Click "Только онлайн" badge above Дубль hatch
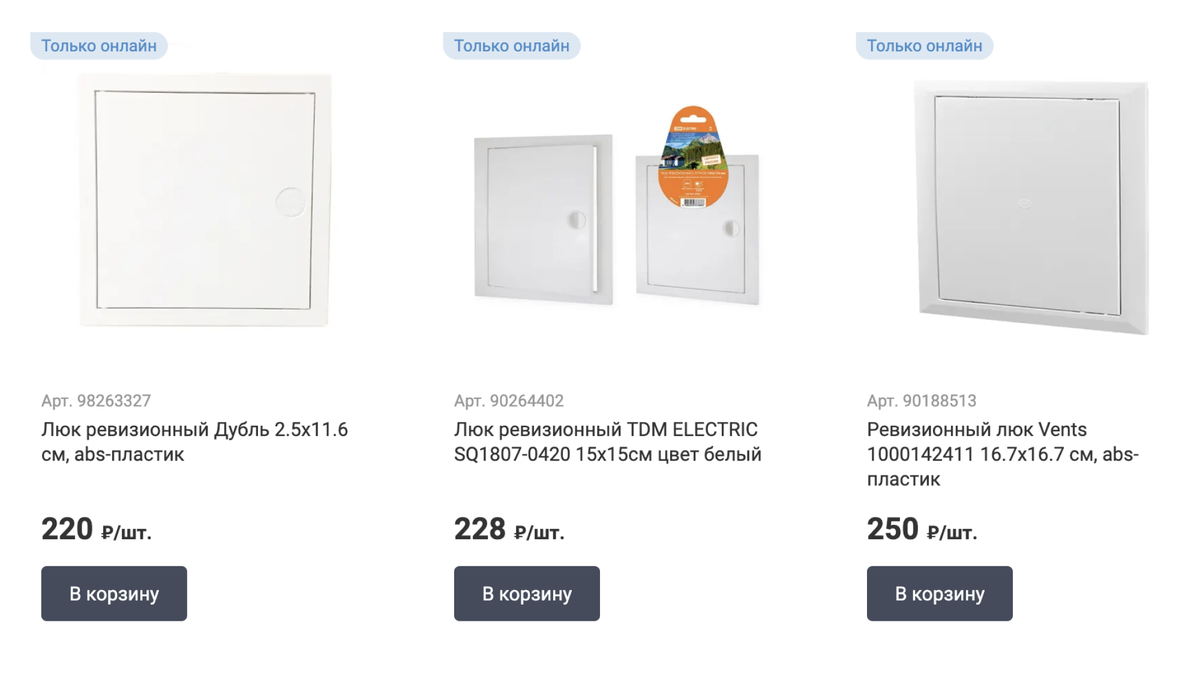 pyautogui.click(x=99, y=46)
